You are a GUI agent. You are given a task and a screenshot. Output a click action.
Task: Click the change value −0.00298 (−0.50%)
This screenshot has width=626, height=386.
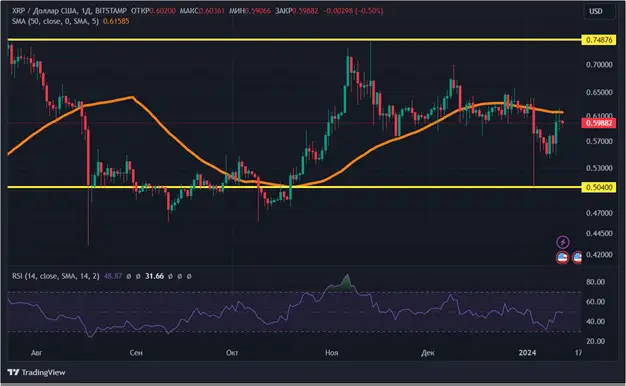(x=353, y=11)
